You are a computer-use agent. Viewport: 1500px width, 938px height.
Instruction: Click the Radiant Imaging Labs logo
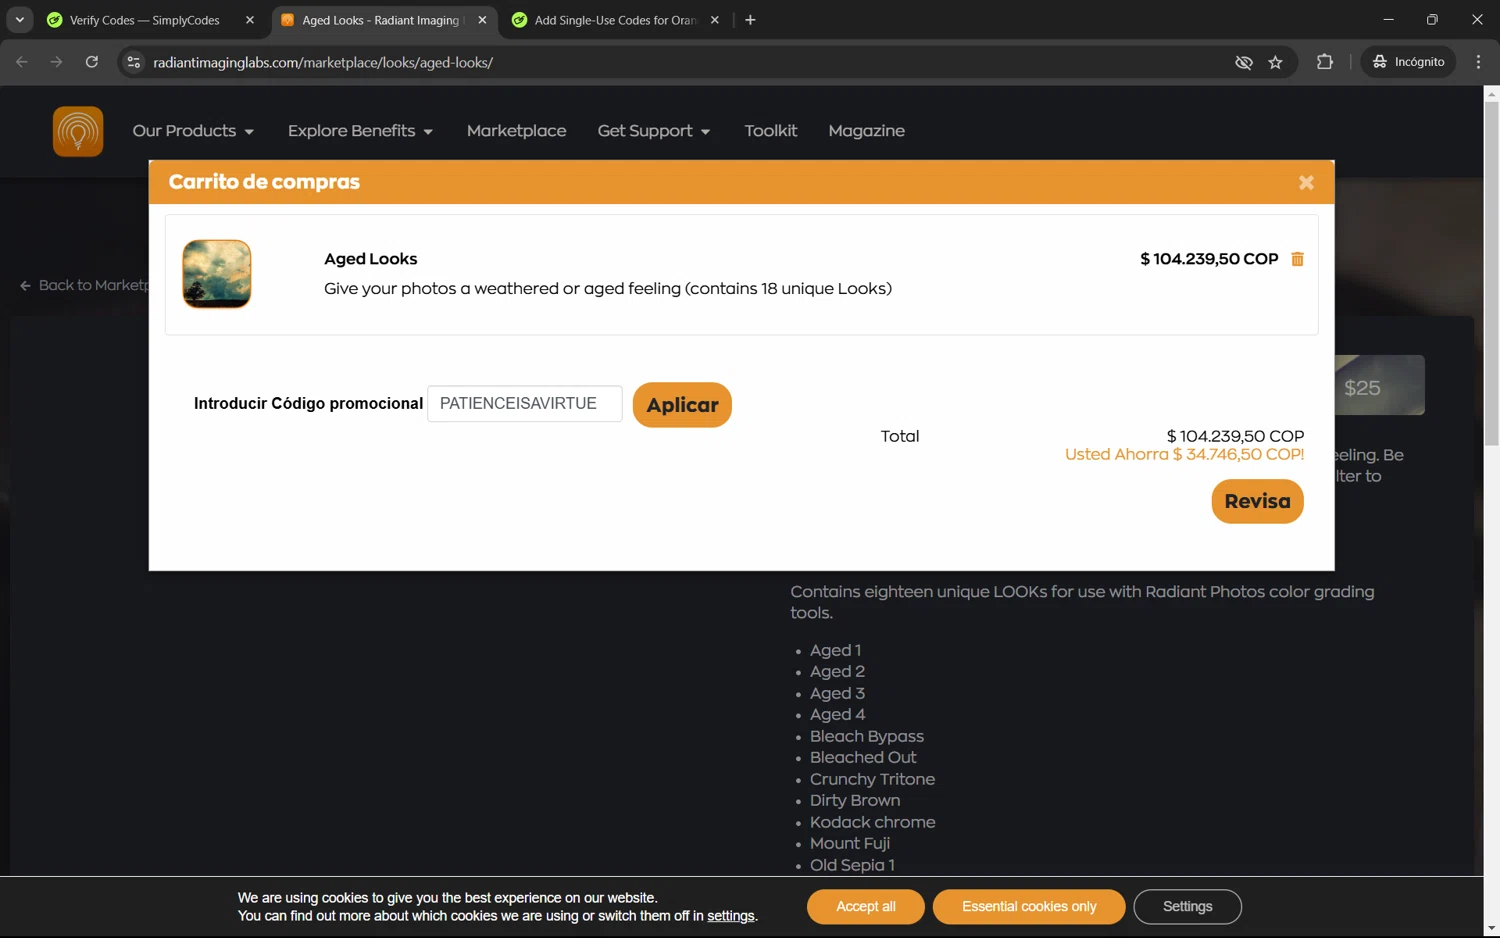(78, 131)
